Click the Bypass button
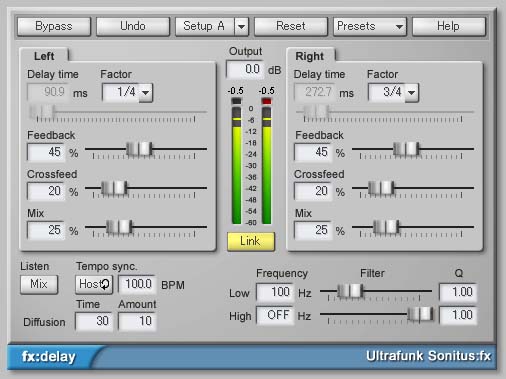506x379 pixels. [54, 26]
